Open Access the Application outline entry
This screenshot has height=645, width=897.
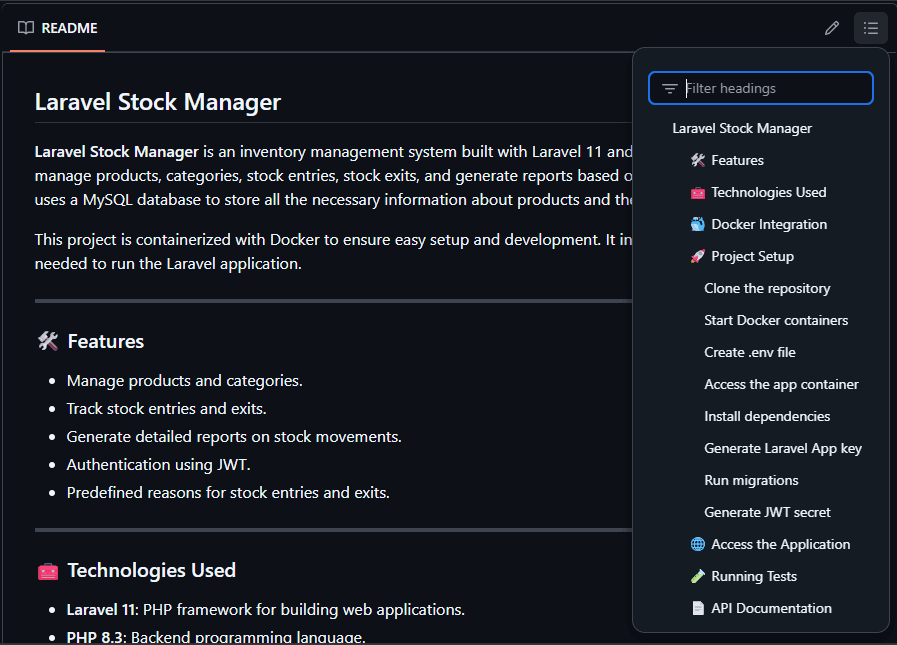[x=771, y=544]
